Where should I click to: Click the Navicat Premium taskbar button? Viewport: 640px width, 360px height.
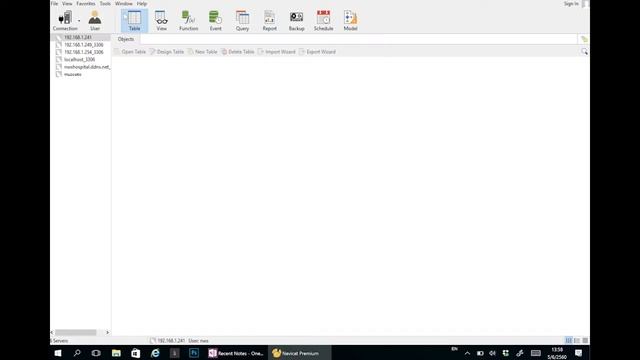click(300, 353)
